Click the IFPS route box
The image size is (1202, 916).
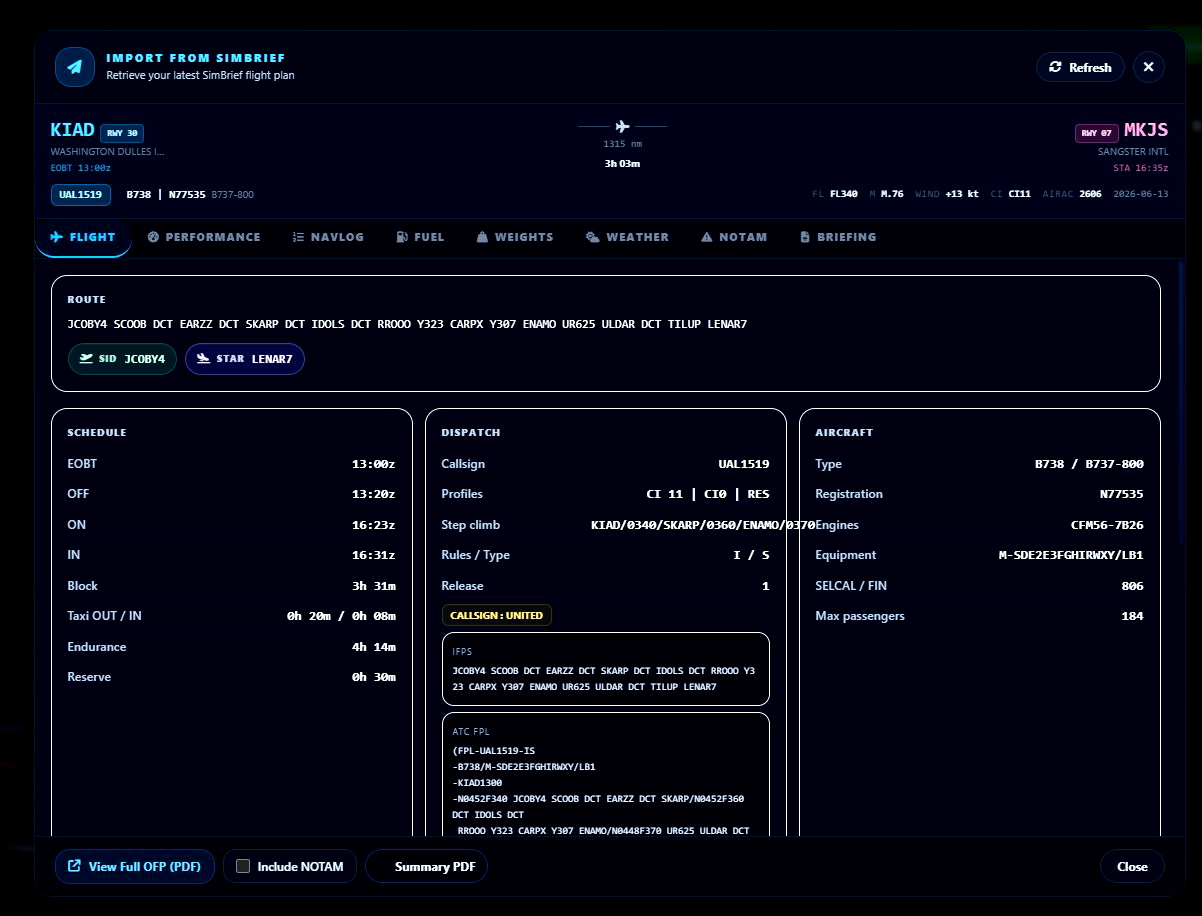click(606, 669)
